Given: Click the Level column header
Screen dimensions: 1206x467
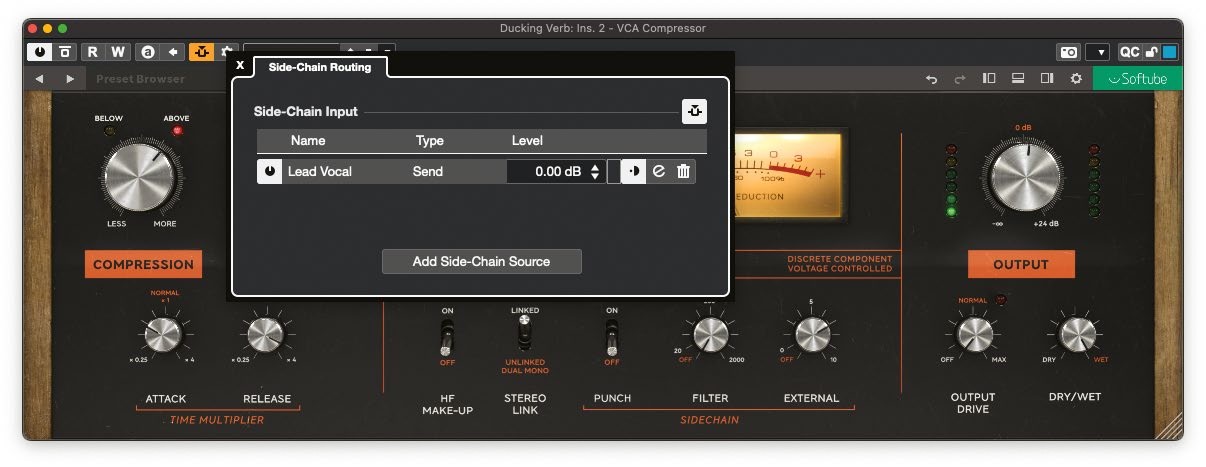Looking at the screenshot, I should [x=527, y=141].
